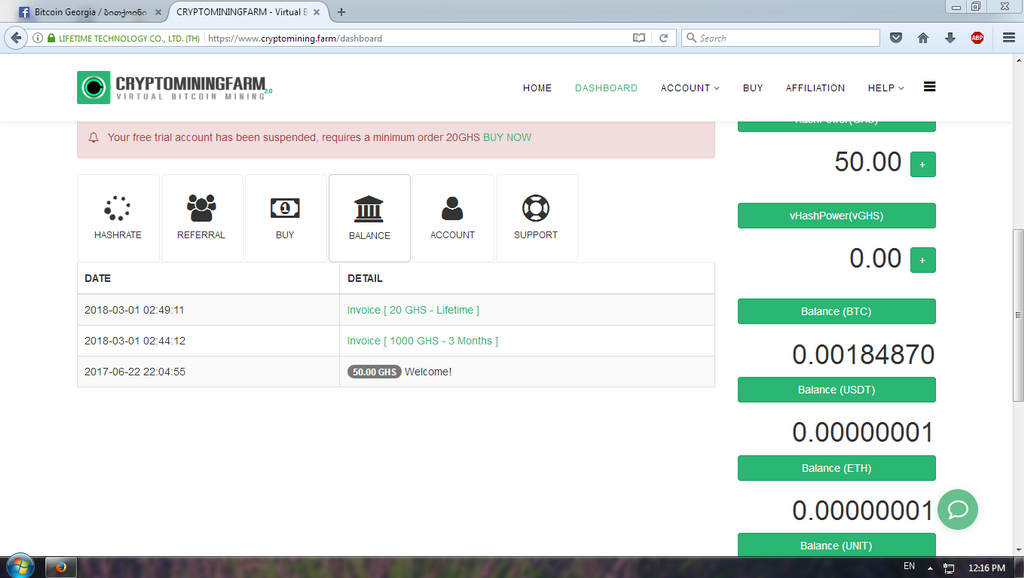The height and width of the screenshot is (578, 1024).
Task: Go to Firefox home page icon
Action: (x=923, y=38)
